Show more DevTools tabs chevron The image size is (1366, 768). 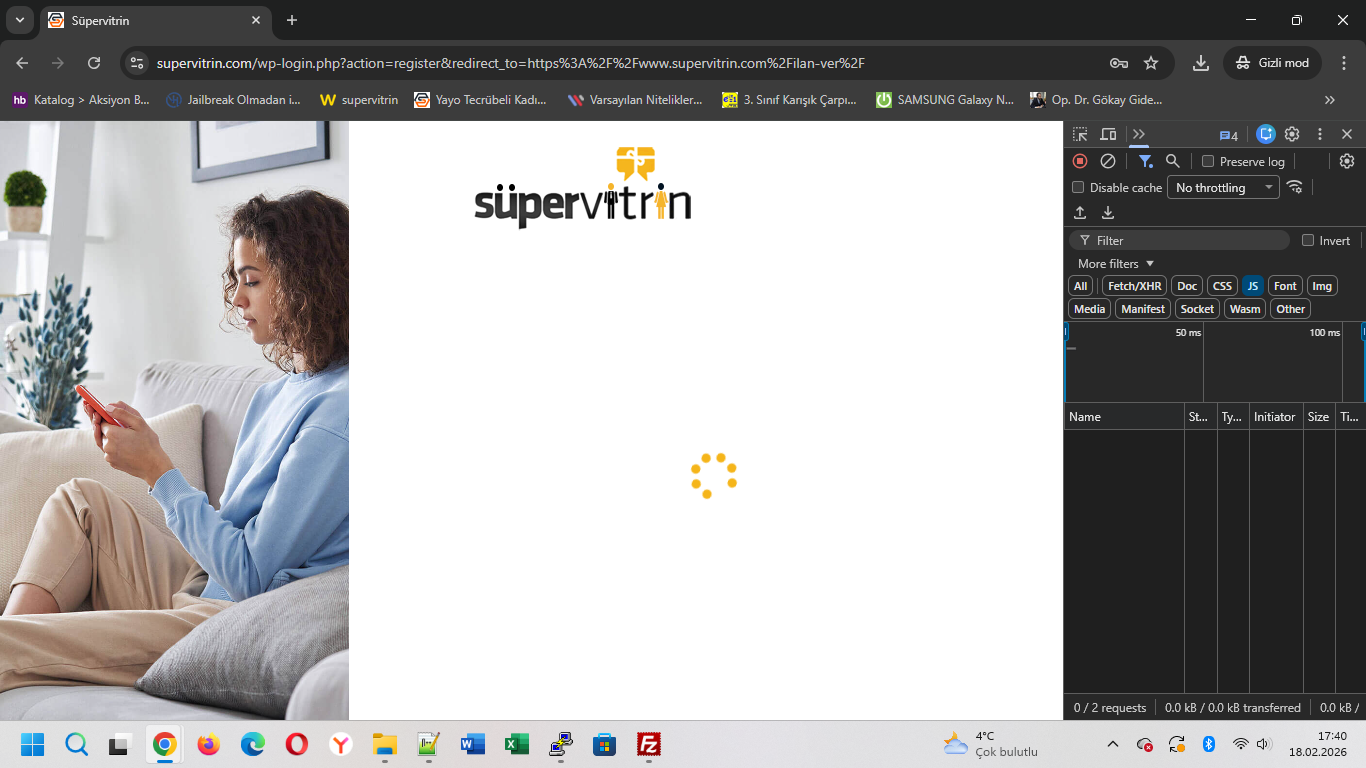tap(1139, 134)
